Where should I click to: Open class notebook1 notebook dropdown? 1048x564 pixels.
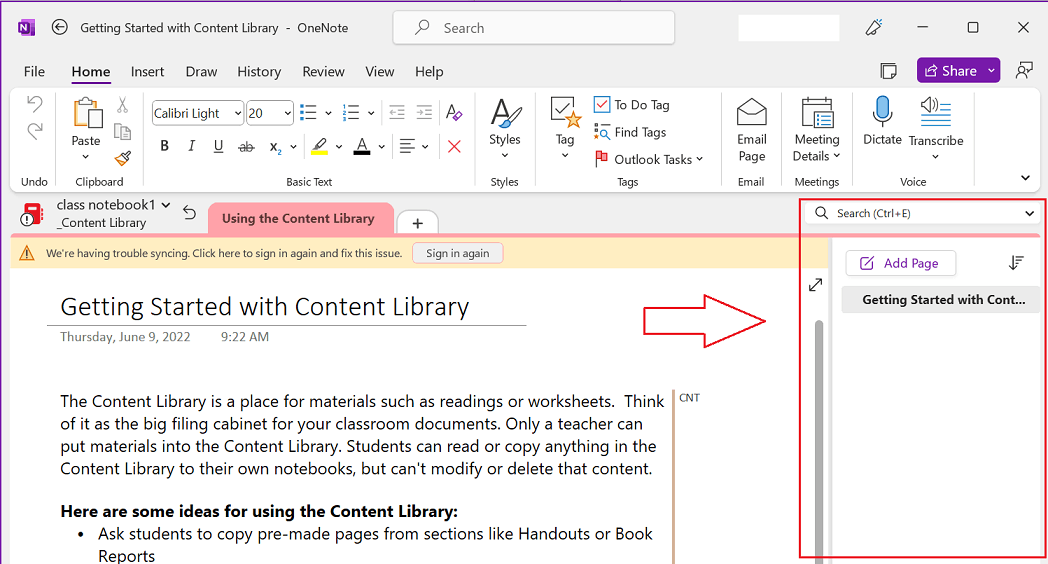pos(113,205)
